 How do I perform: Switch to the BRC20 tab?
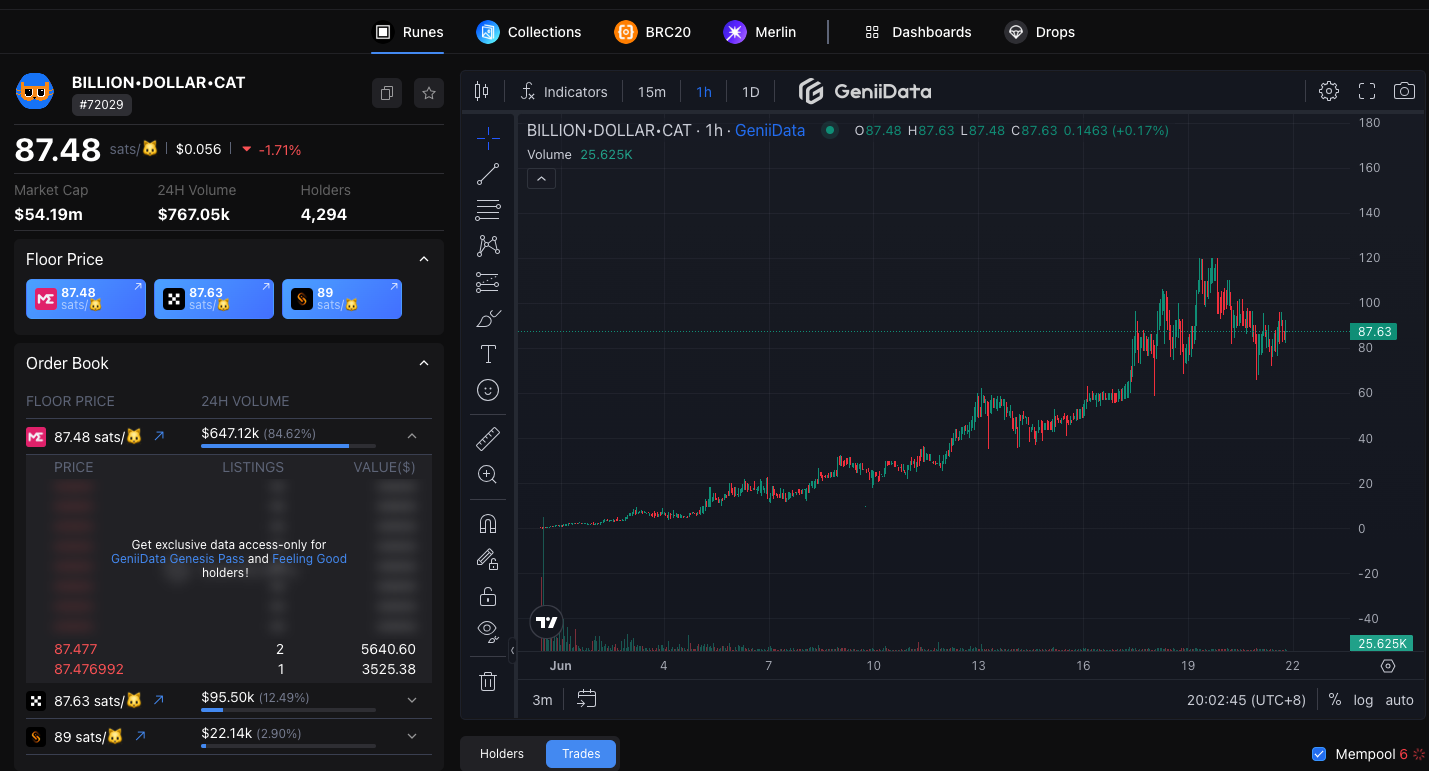653,31
